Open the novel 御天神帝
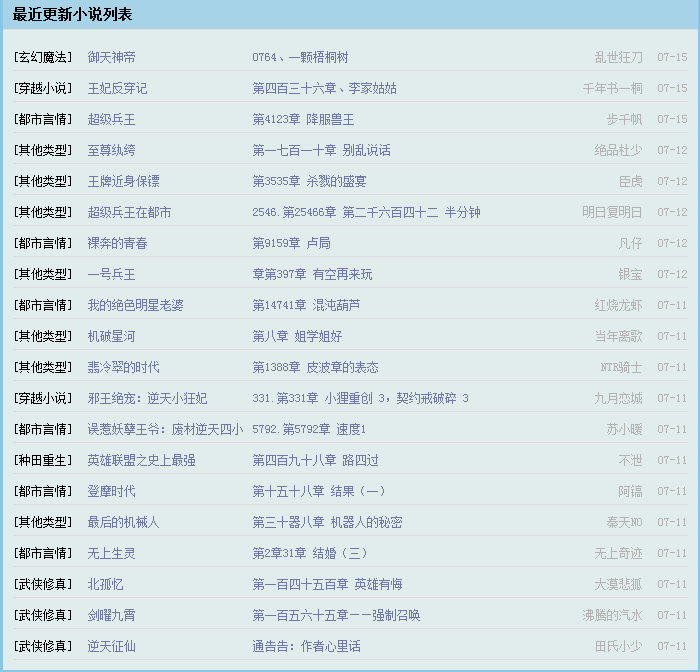 [x=111, y=57]
